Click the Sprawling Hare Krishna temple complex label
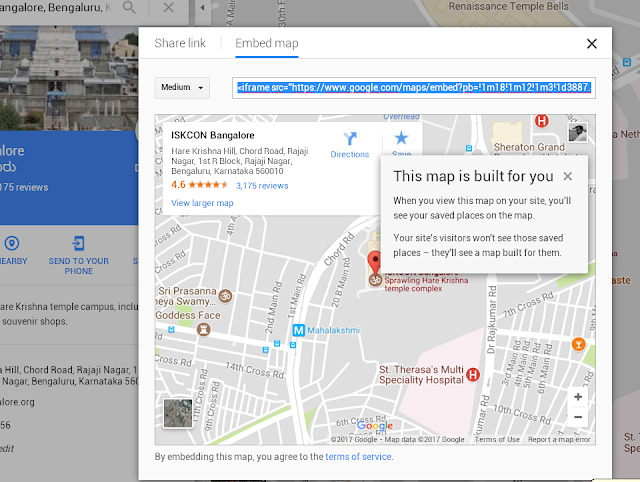Viewport: 640px width, 482px height. pyautogui.click(x=426, y=284)
